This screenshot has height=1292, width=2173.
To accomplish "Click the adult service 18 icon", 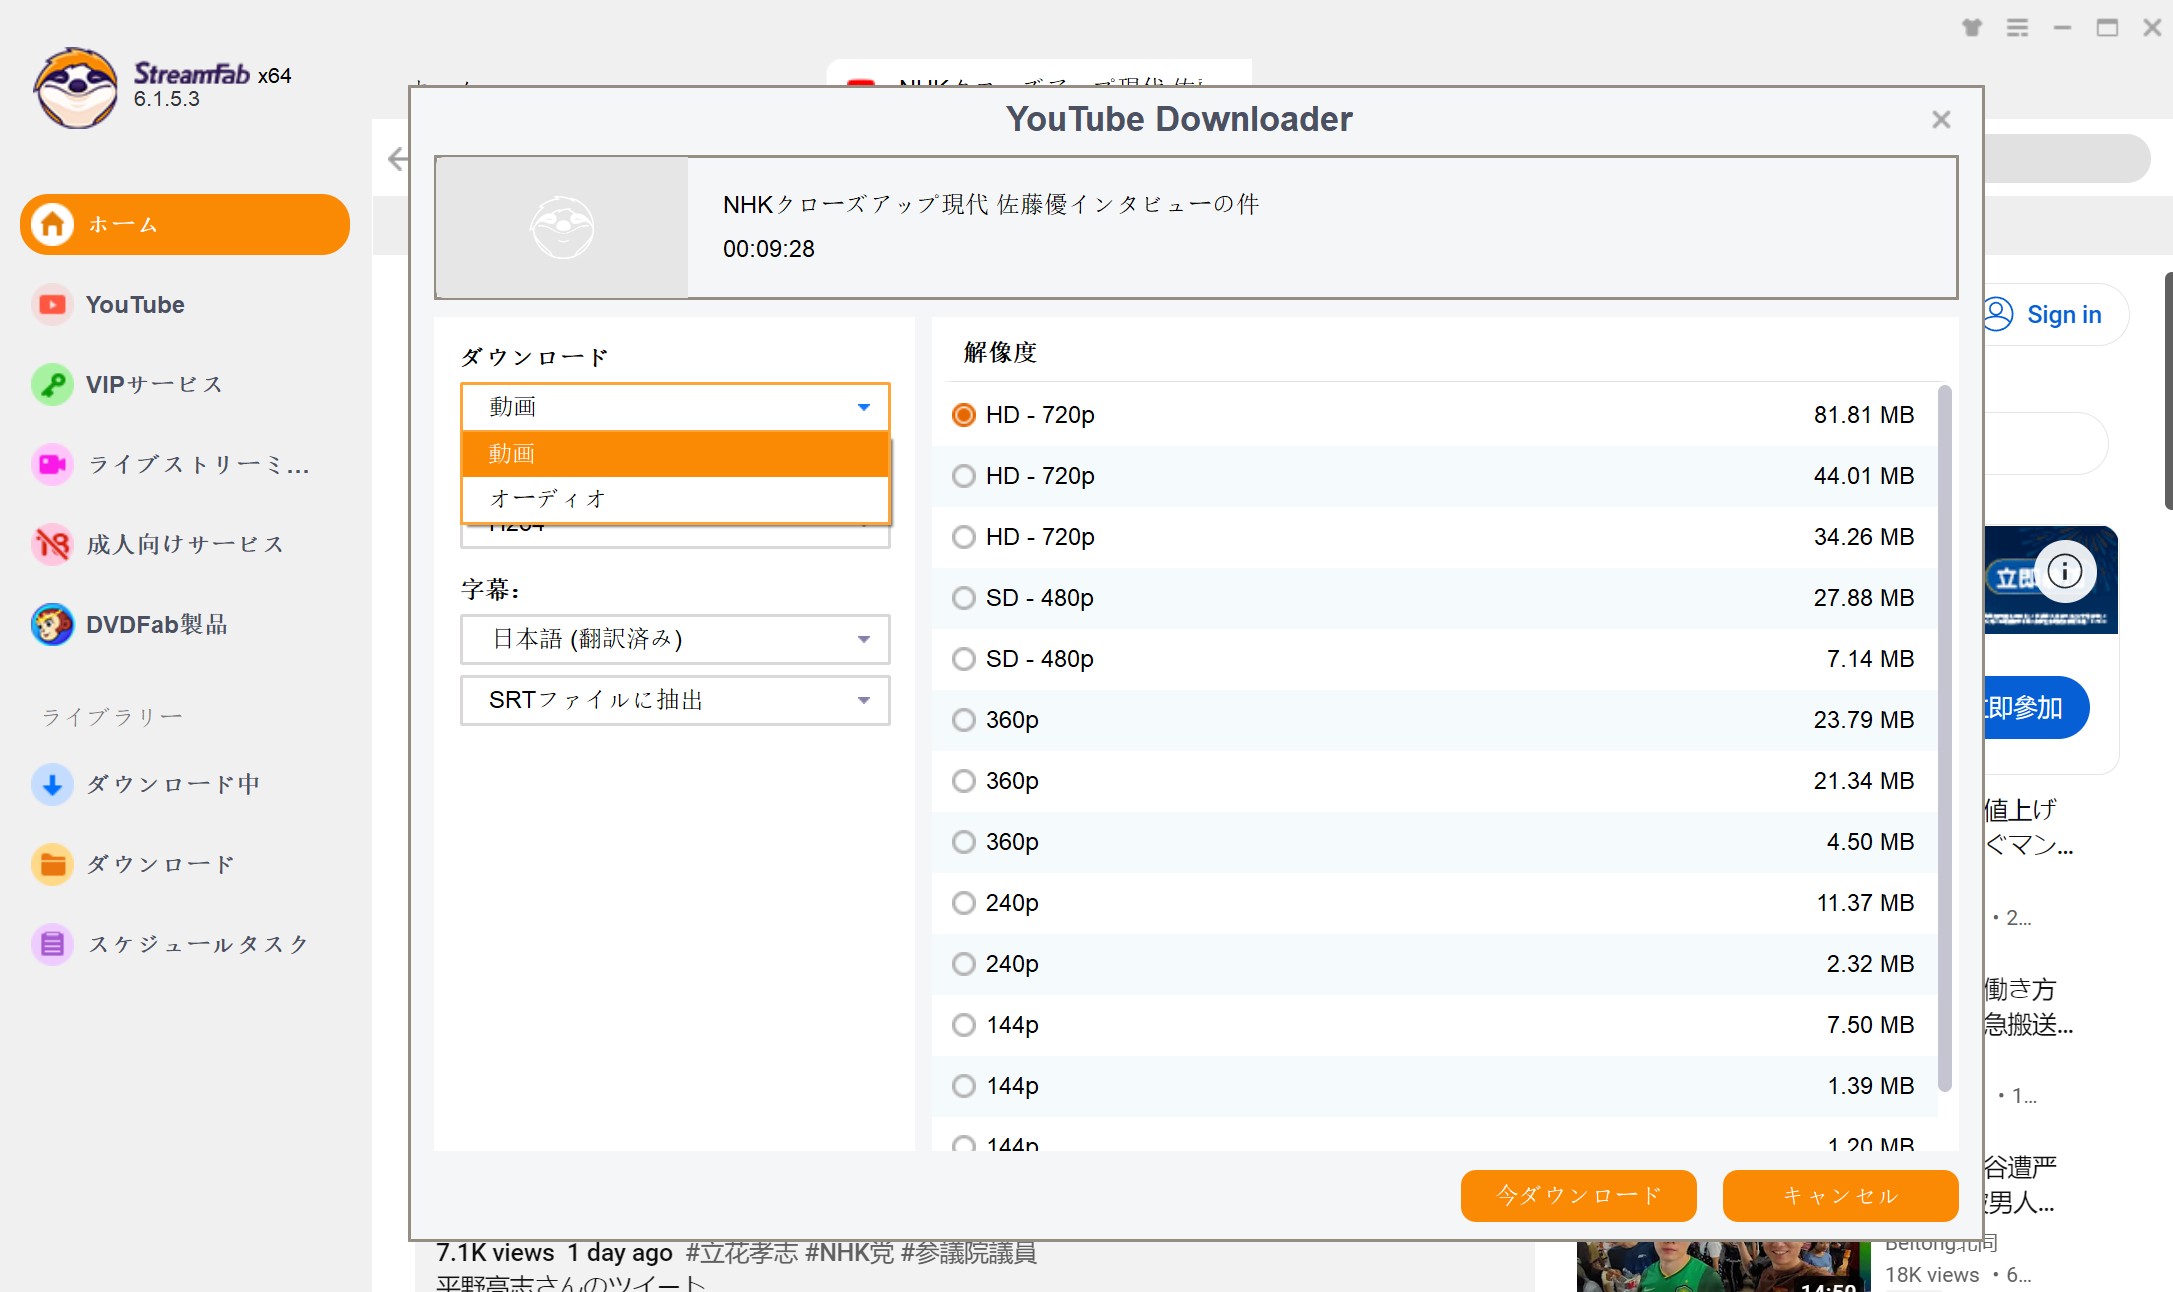I will pyautogui.click(x=53, y=544).
